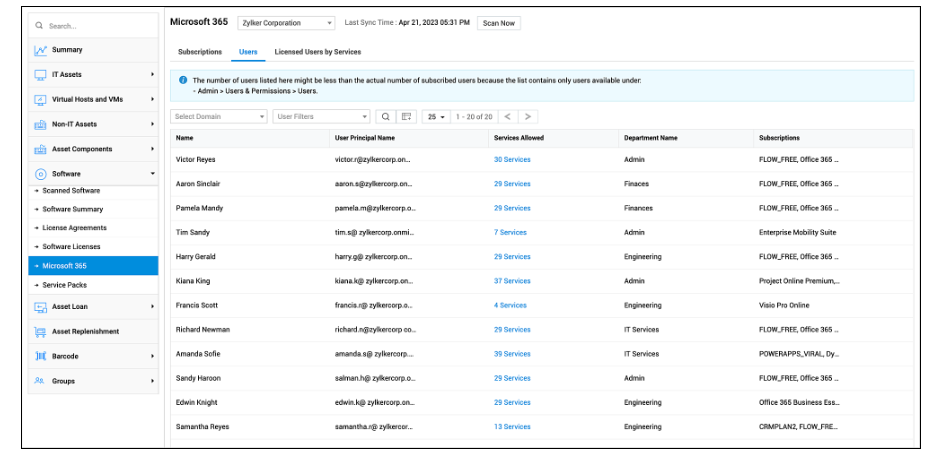Viewport: 932px width, 456px height.
Task: Click the search icon in the users toolbar
Action: tap(386, 117)
